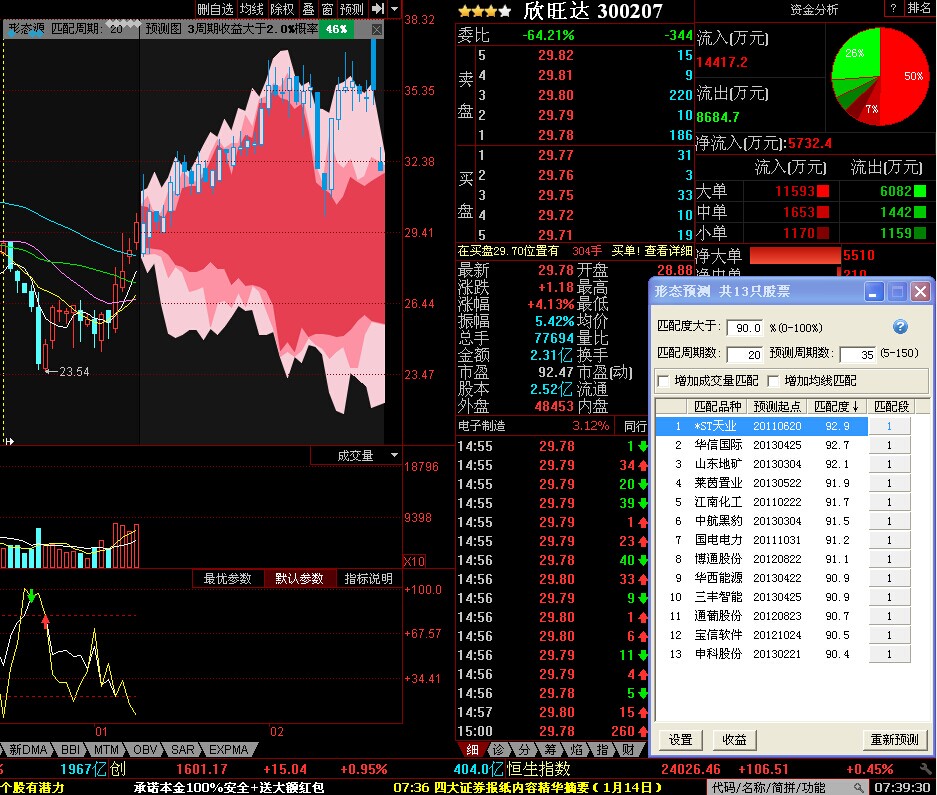Click 窗 window option in the toolbar
This screenshot has height=795, width=937.
[x=327, y=9]
